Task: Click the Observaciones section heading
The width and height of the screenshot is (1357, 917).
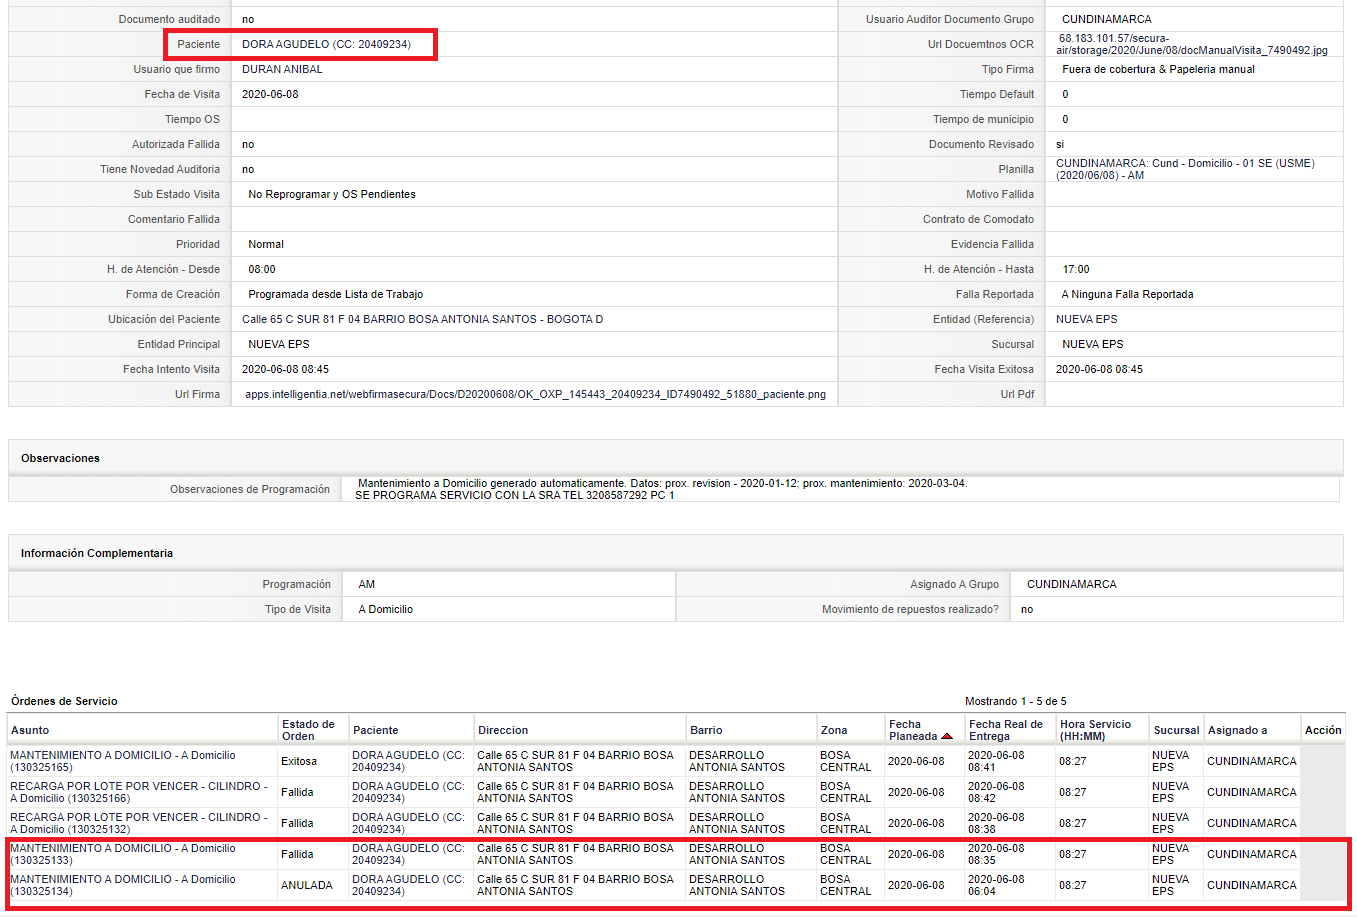Action: [60, 458]
